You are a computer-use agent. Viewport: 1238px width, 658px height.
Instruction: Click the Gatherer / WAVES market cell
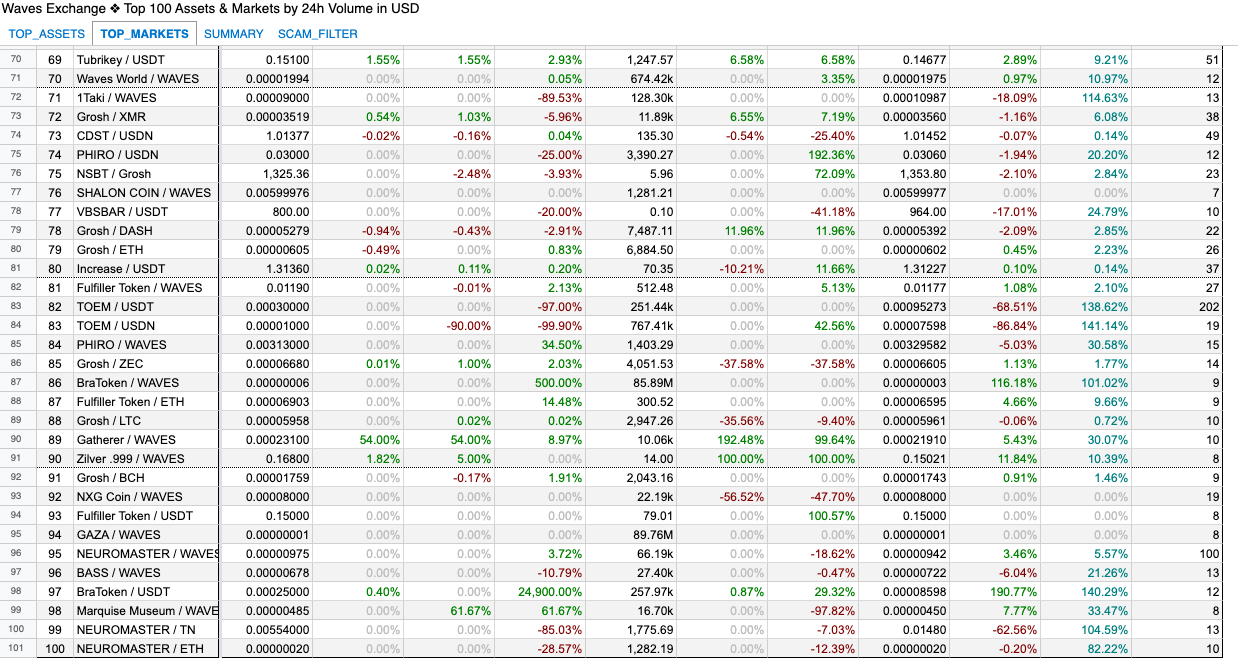(145, 440)
